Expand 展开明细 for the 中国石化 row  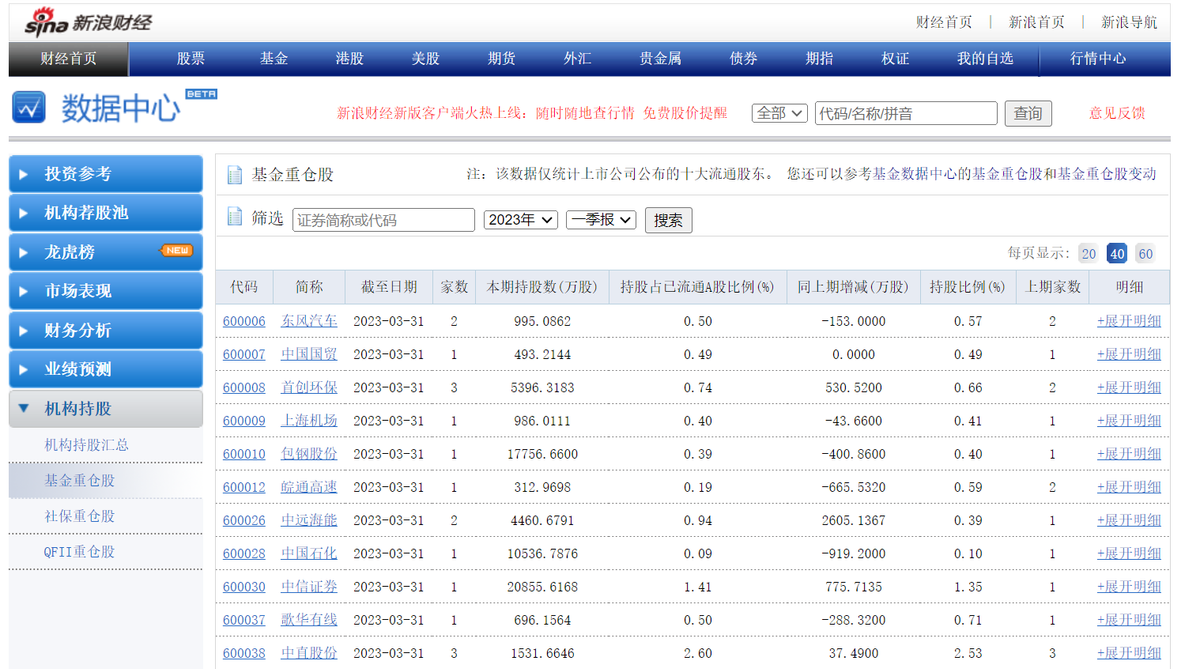1129,553
